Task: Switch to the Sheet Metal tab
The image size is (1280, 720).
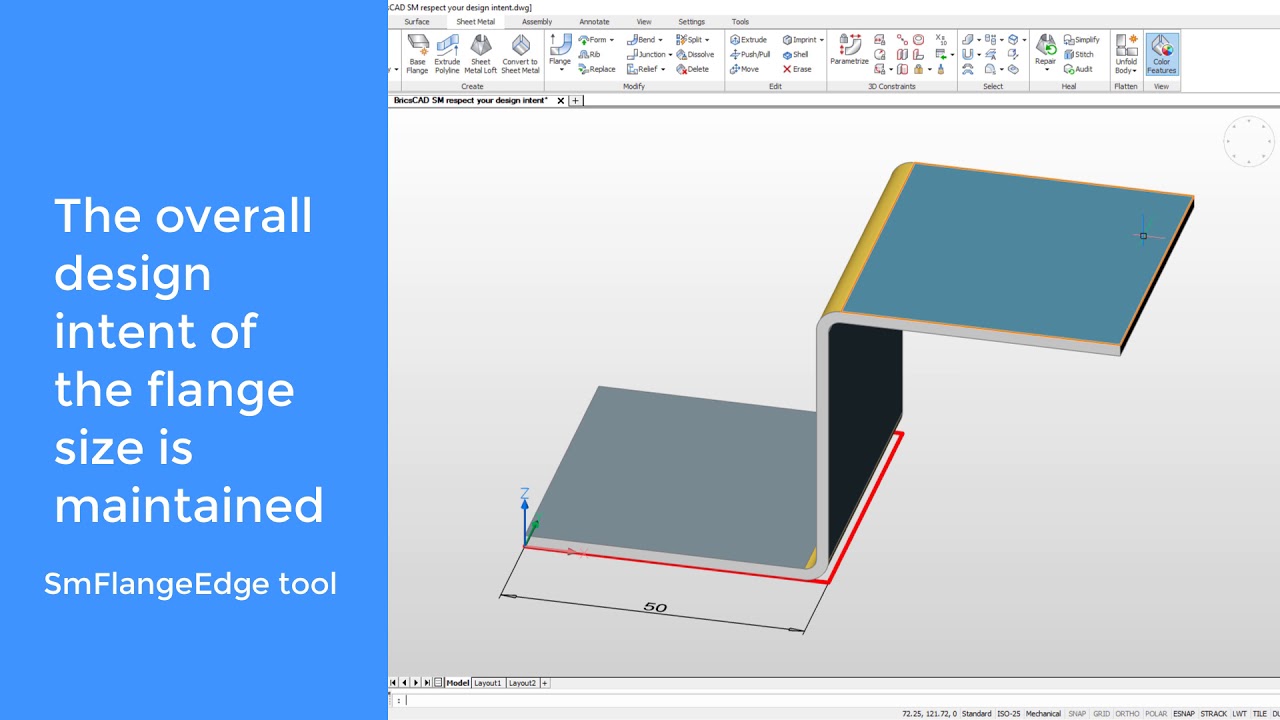Action: tap(476, 22)
